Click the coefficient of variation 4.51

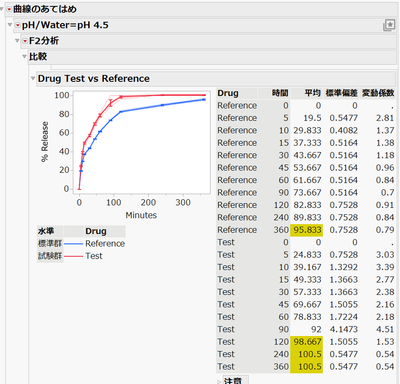tap(385, 329)
